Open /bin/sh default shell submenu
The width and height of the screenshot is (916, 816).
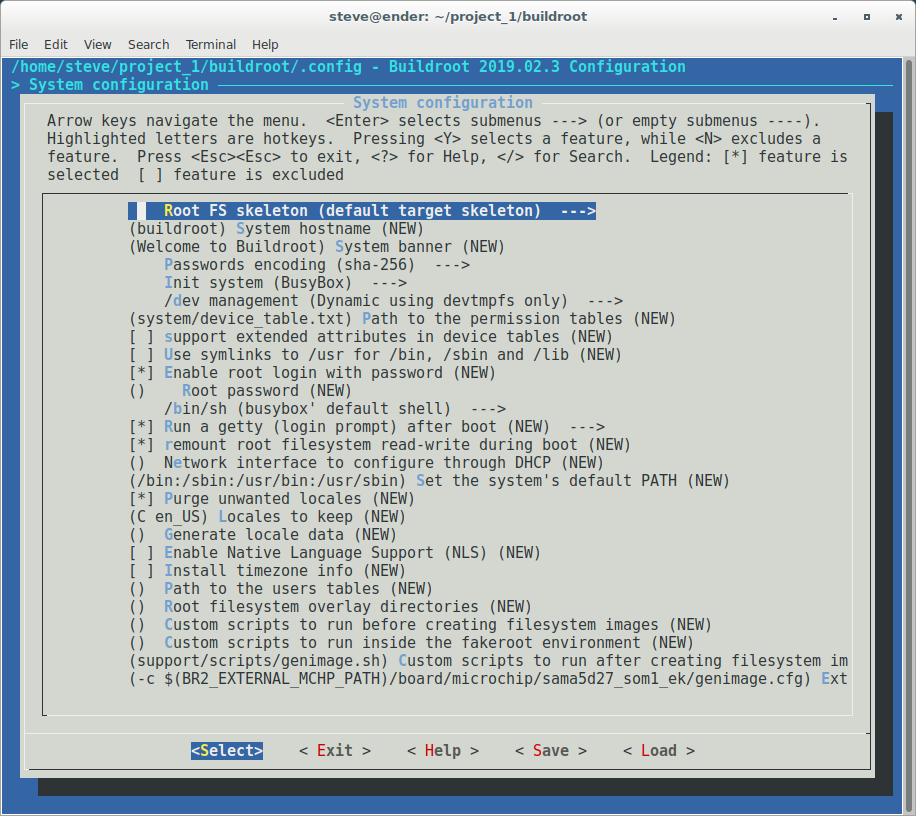click(334, 409)
